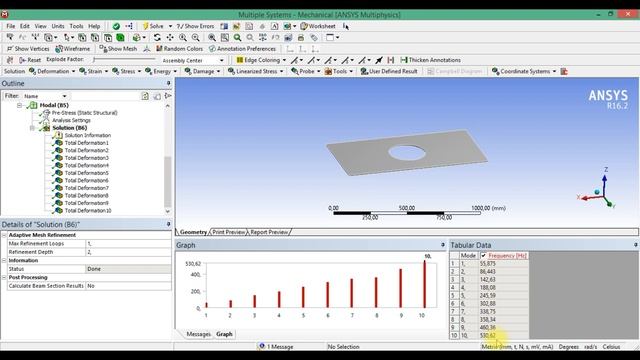
Task: Switch to Vertex selection filter
Action: tap(82, 38)
